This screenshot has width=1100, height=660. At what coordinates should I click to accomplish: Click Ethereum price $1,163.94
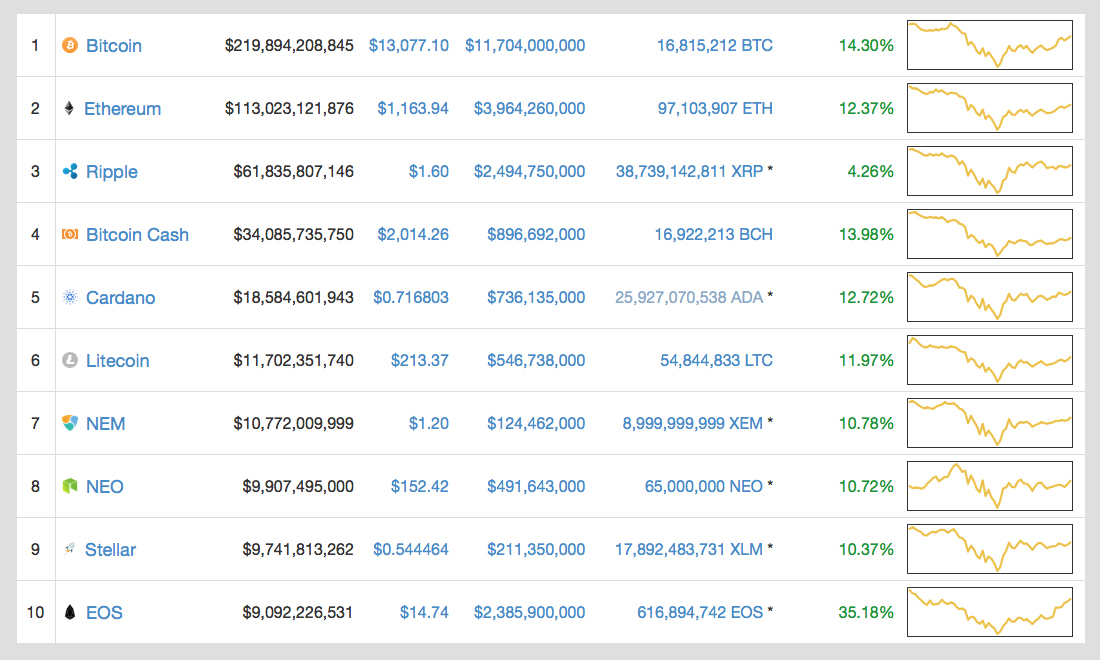point(413,109)
